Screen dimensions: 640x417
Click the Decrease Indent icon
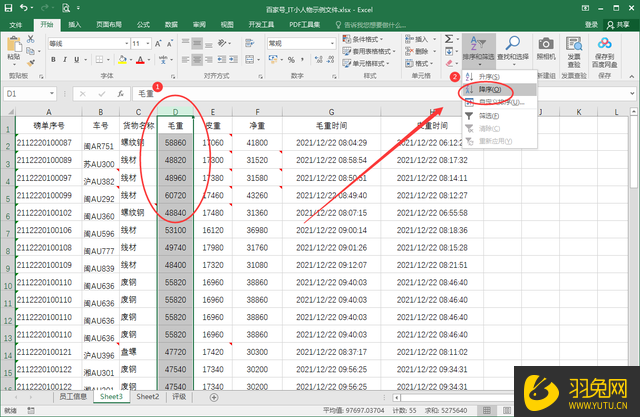[x=222, y=60]
